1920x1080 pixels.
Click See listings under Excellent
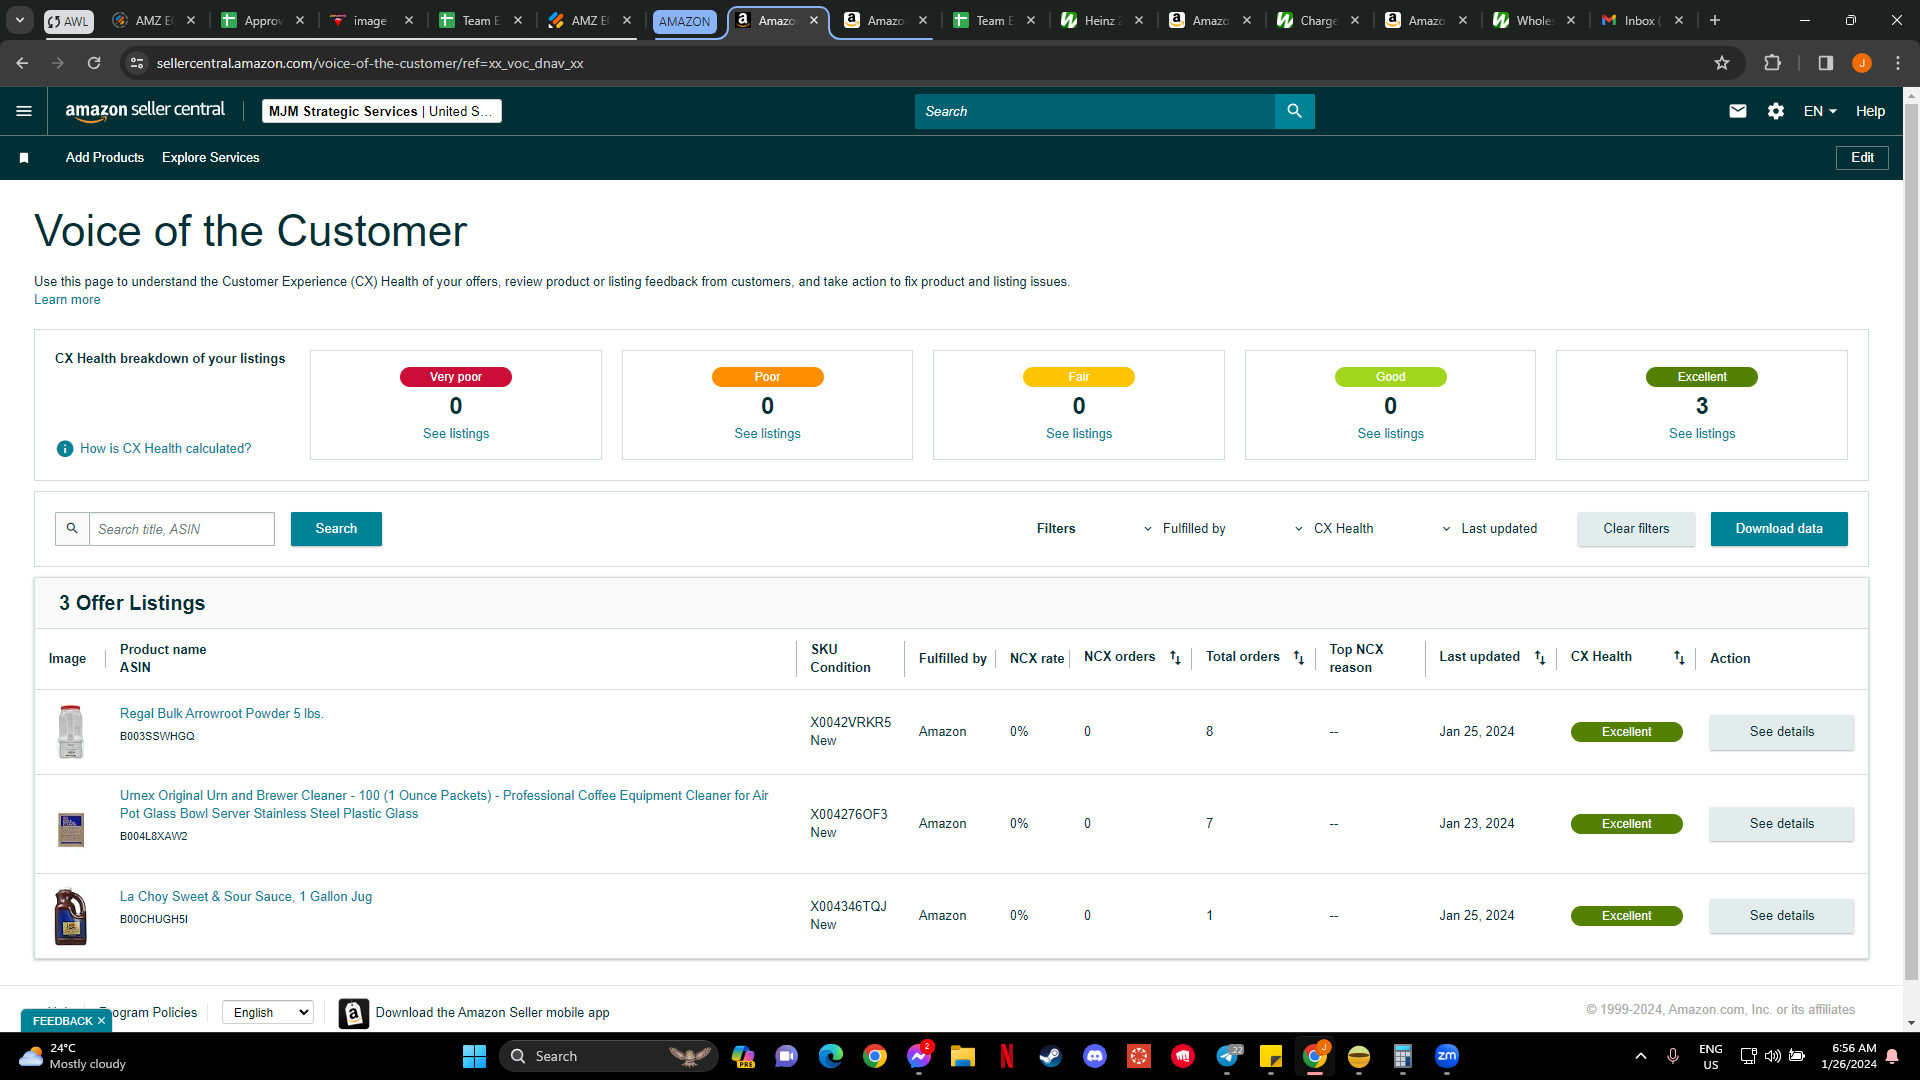tap(1702, 434)
